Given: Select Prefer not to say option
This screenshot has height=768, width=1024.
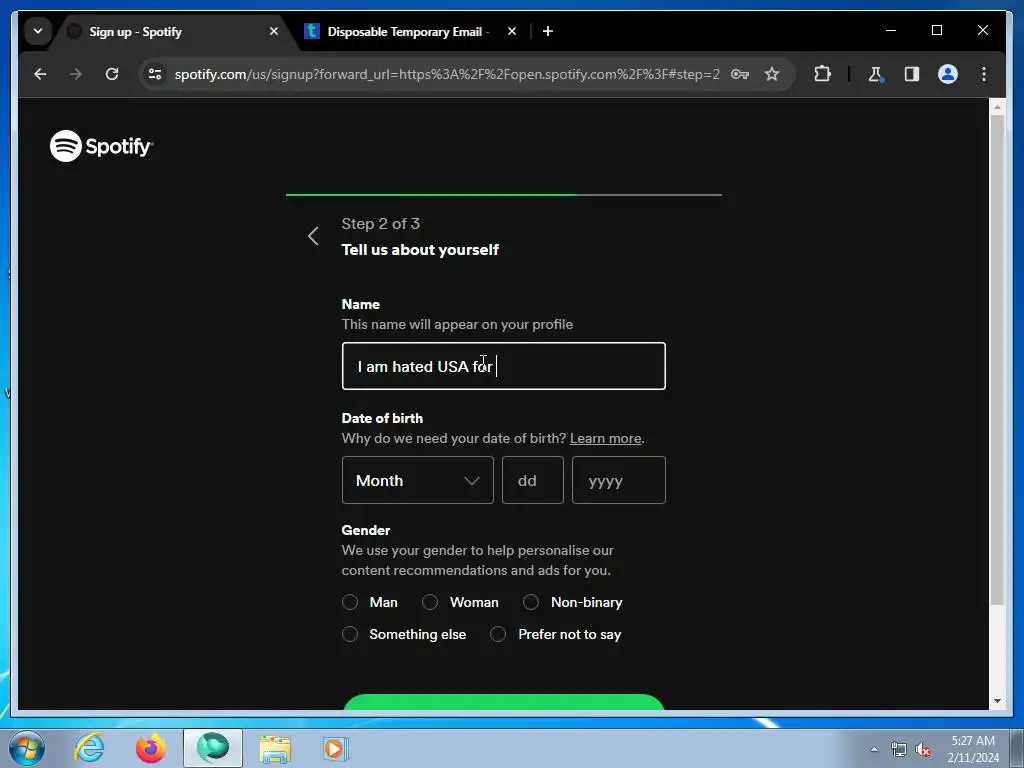Looking at the screenshot, I should (498, 634).
